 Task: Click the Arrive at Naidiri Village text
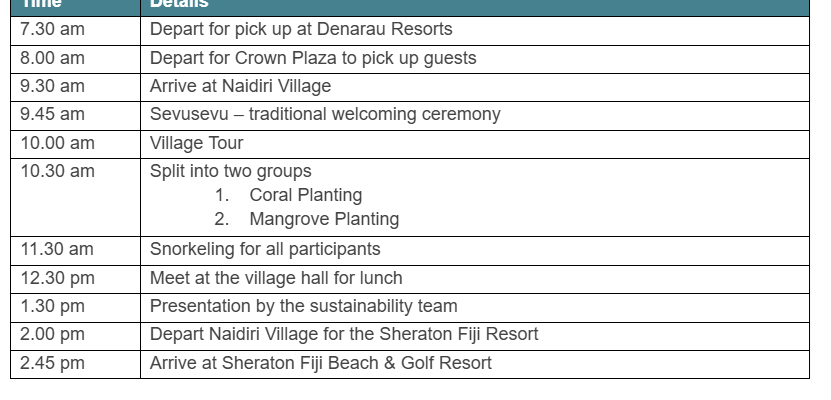coord(240,86)
